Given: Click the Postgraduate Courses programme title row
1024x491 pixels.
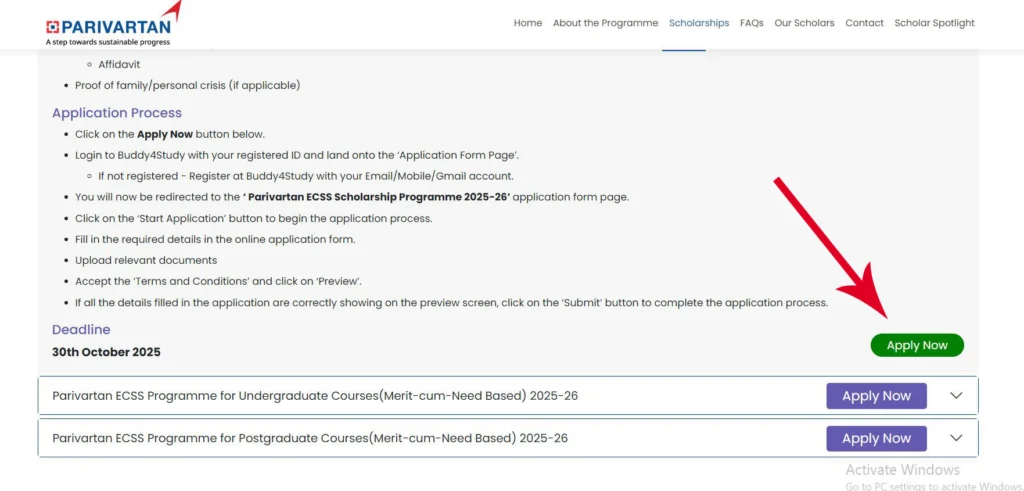Looking at the screenshot, I should click(x=310, y=438).
